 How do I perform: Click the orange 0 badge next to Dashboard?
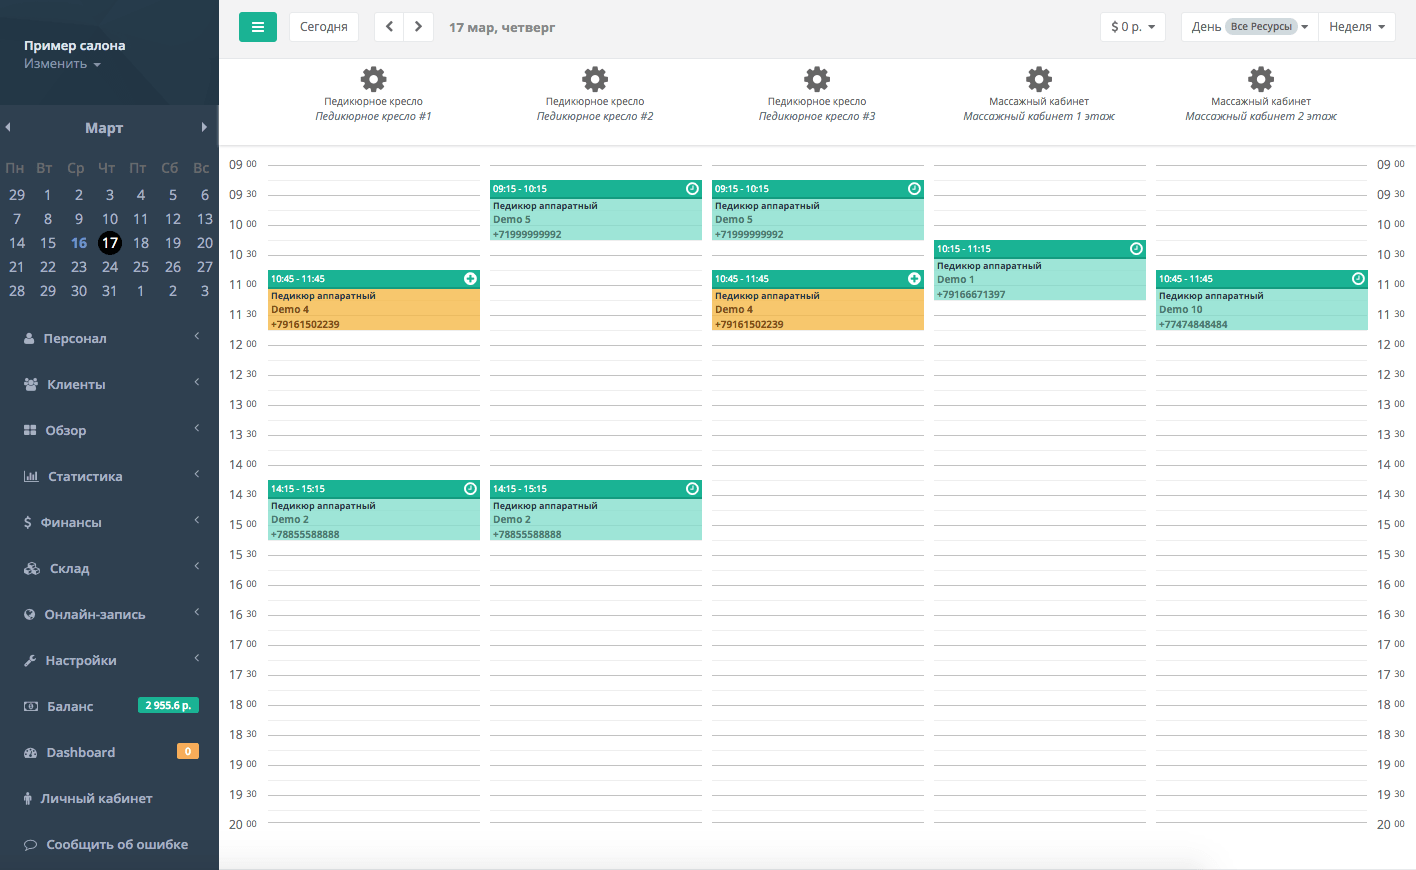tap(188, 752)
